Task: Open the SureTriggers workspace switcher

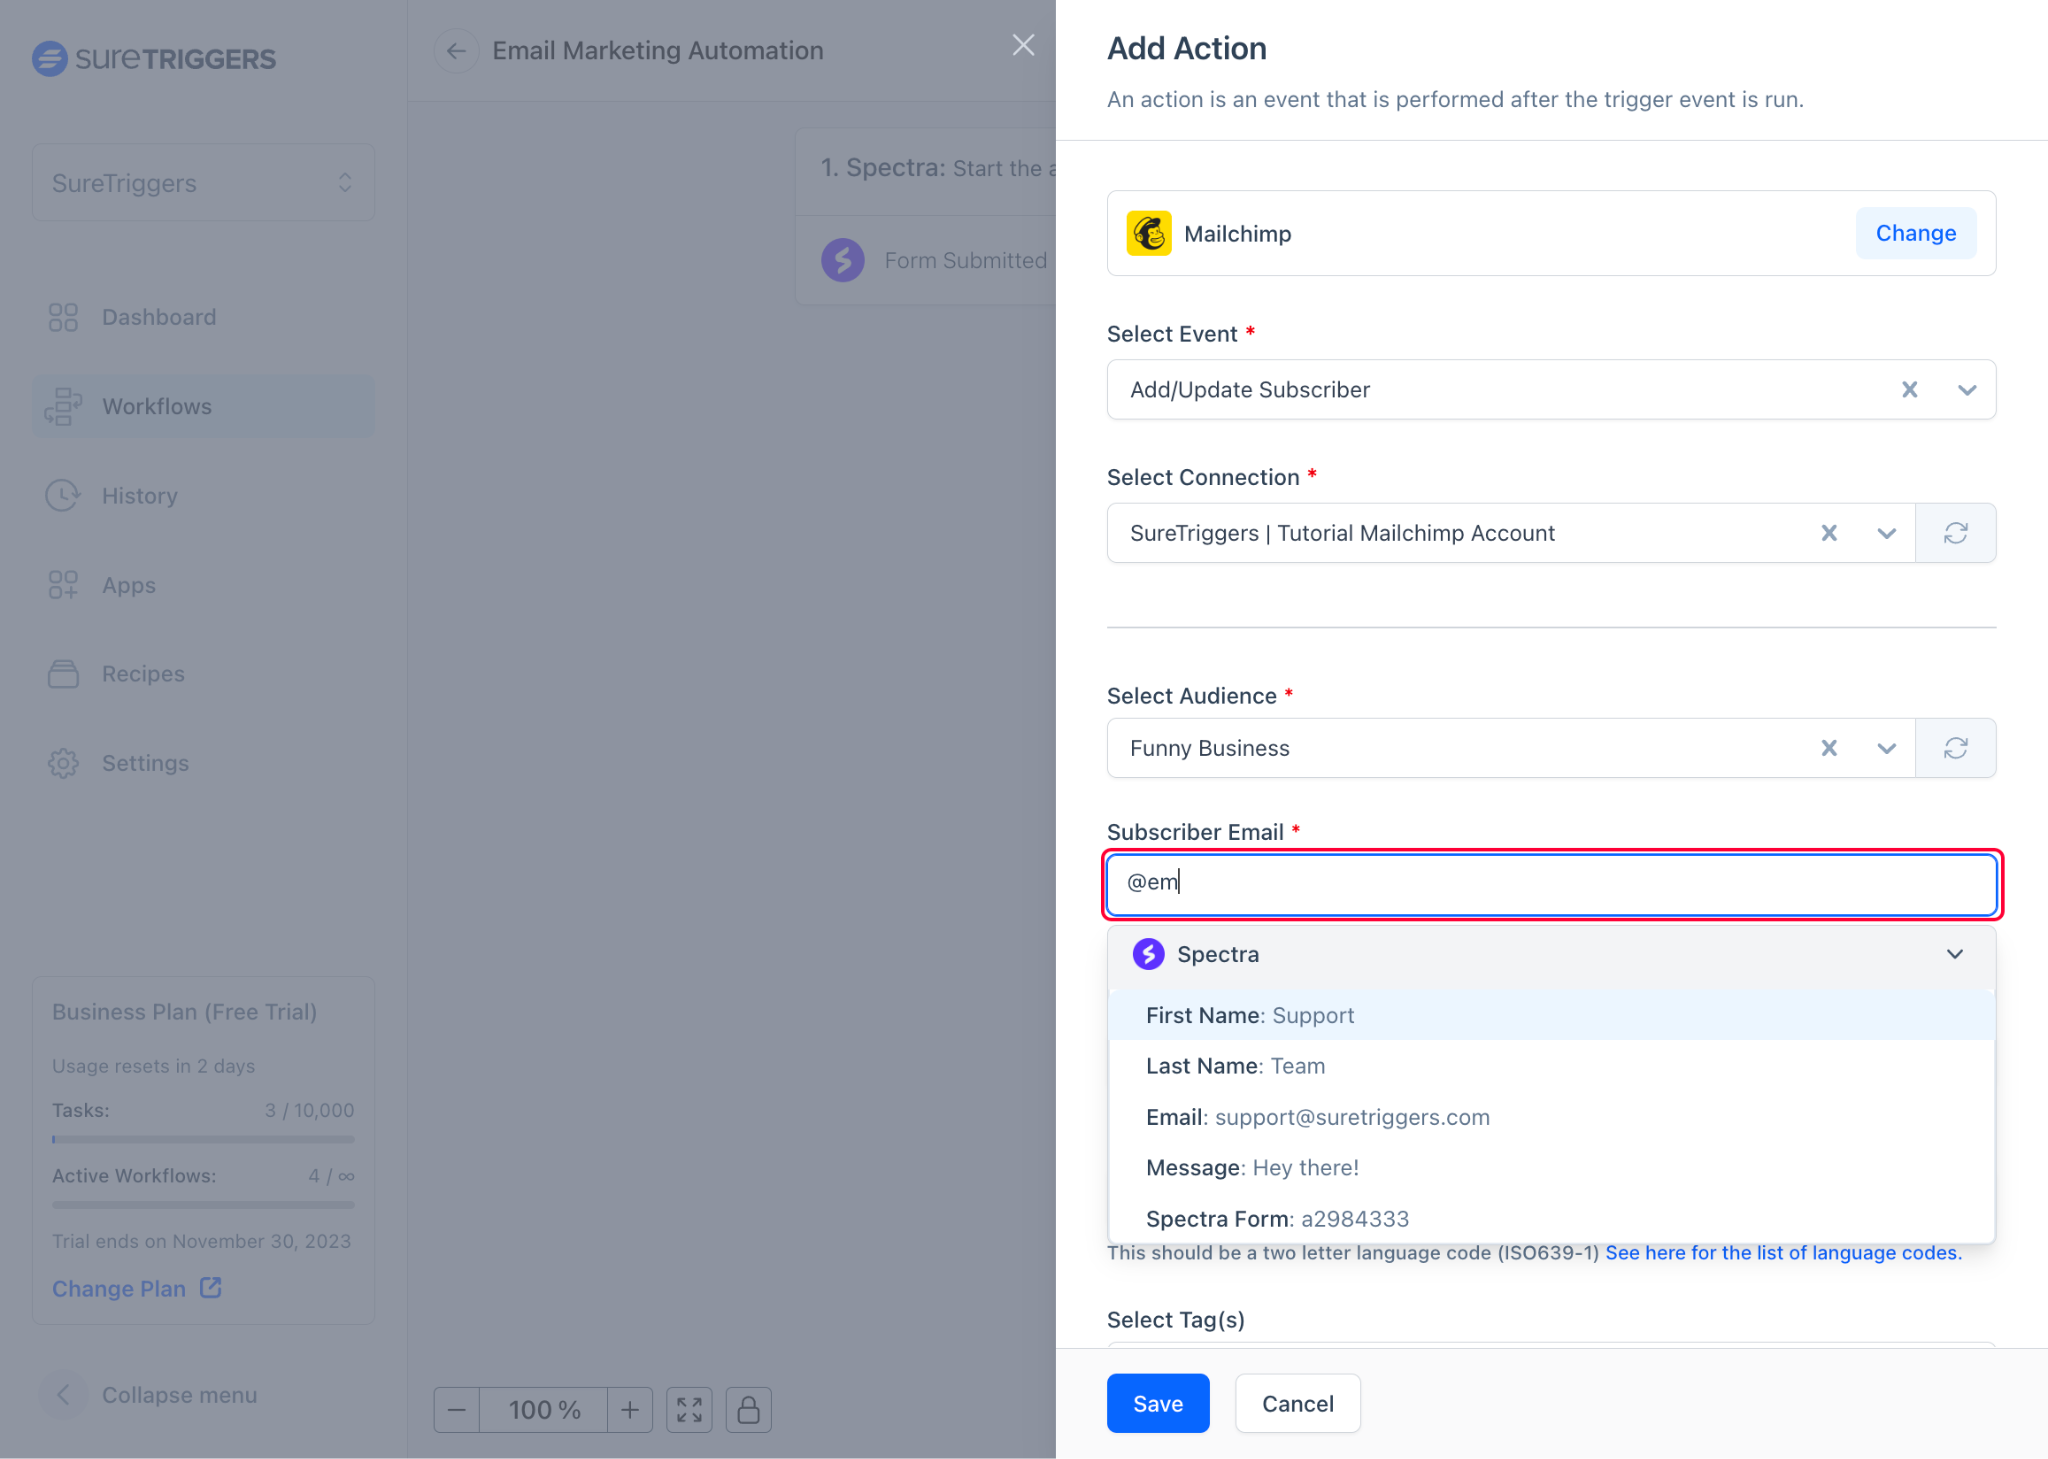Action: point(203,183)
